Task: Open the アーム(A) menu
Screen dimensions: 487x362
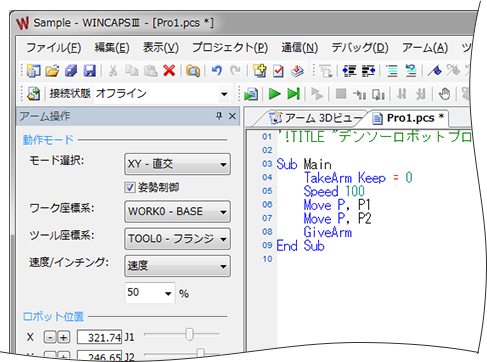Action: [x=425, y=48]
